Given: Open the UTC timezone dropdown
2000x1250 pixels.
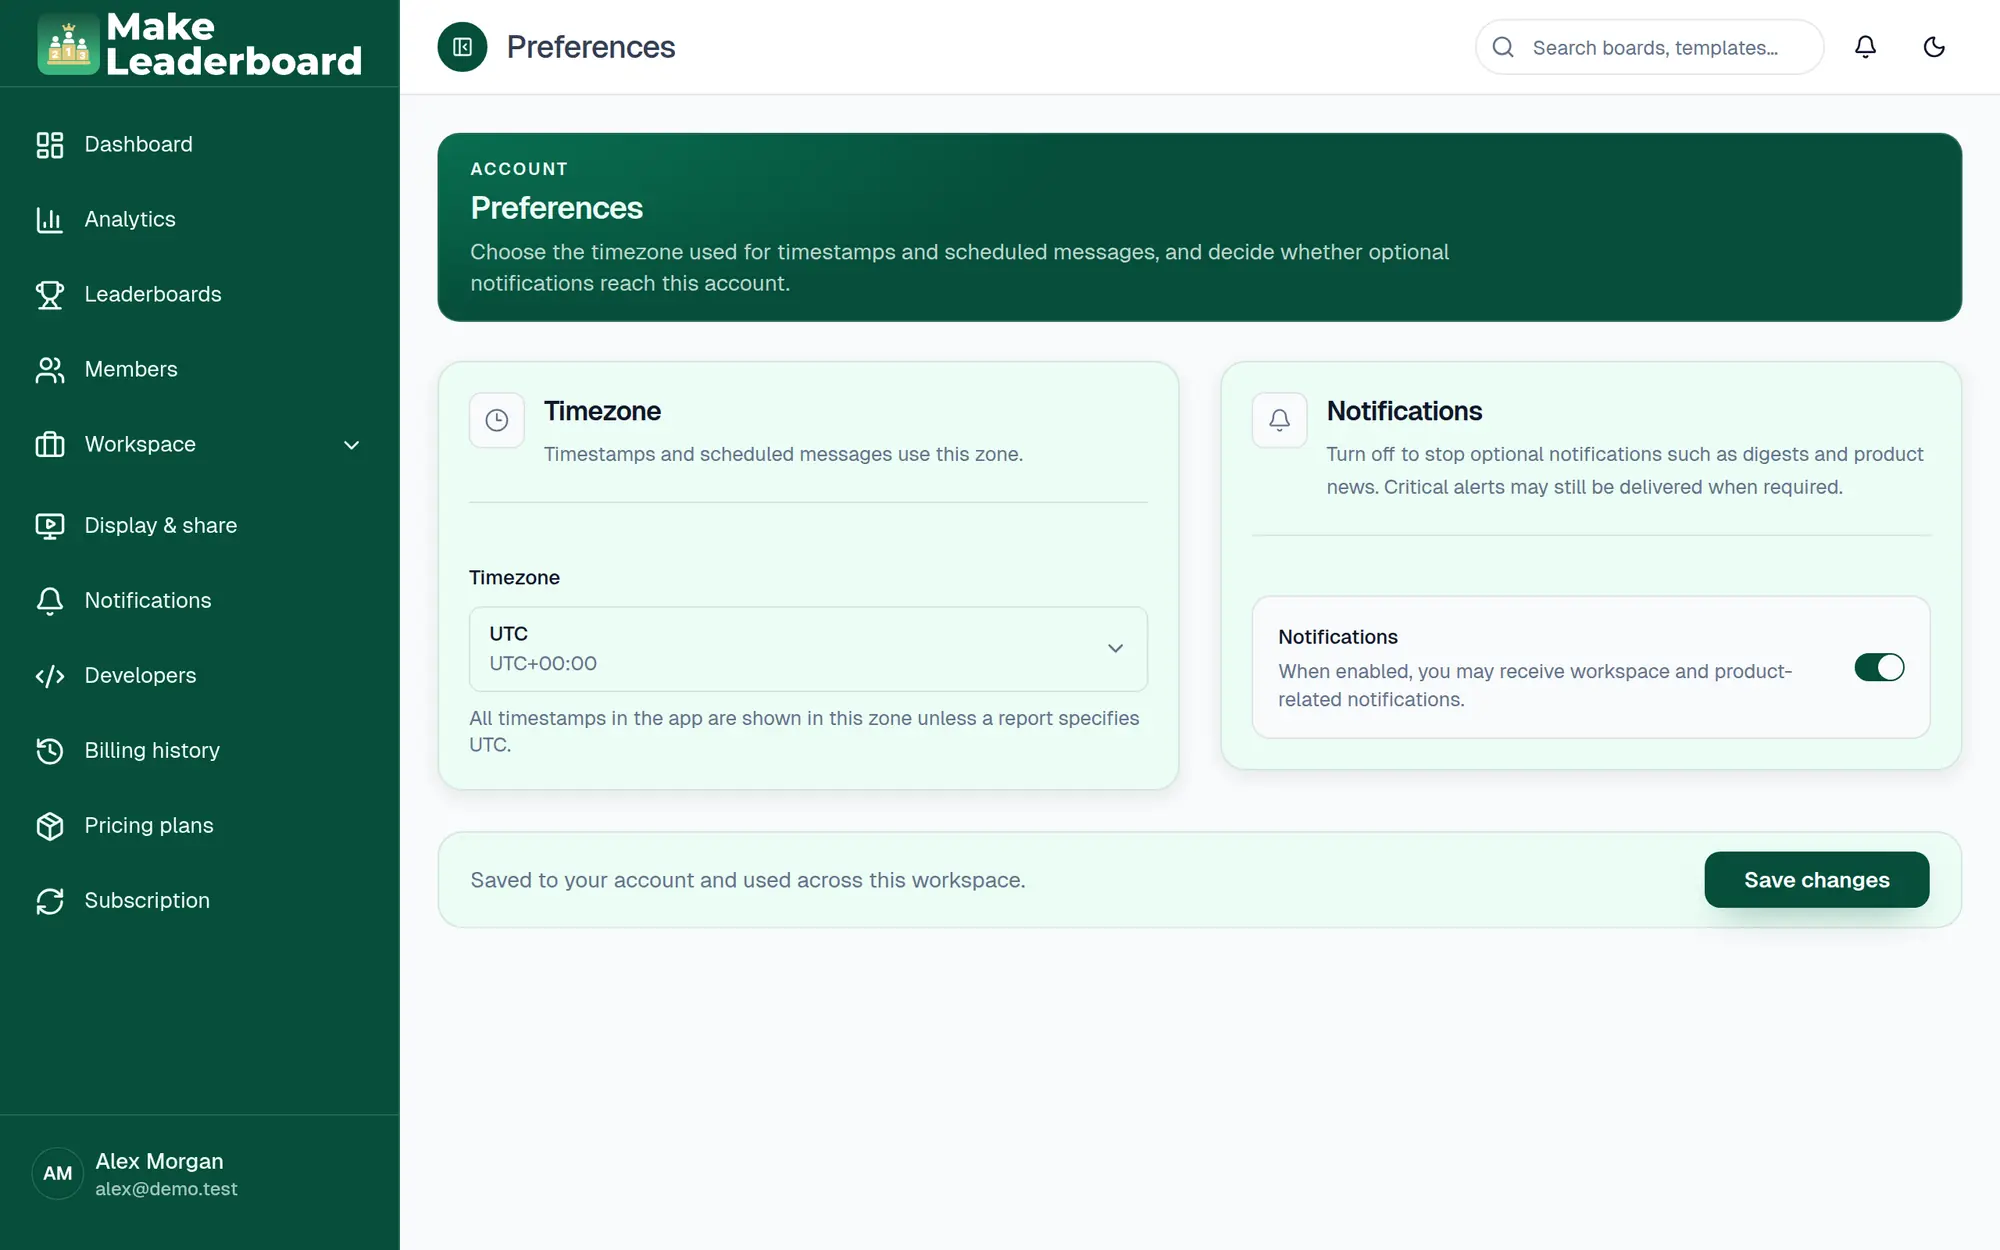Looking at the screenshot, I should [808, 649].
